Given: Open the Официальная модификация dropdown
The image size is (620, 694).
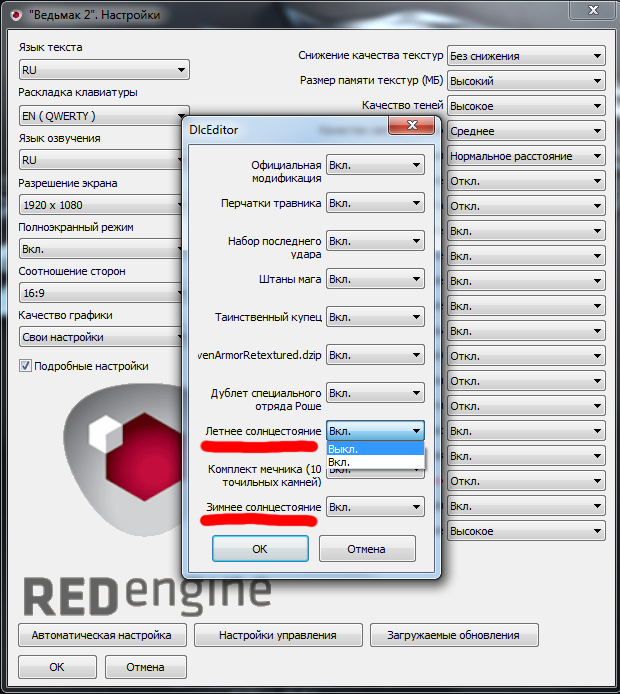Looking at the screenshot, I should click(x=375, y=165).
